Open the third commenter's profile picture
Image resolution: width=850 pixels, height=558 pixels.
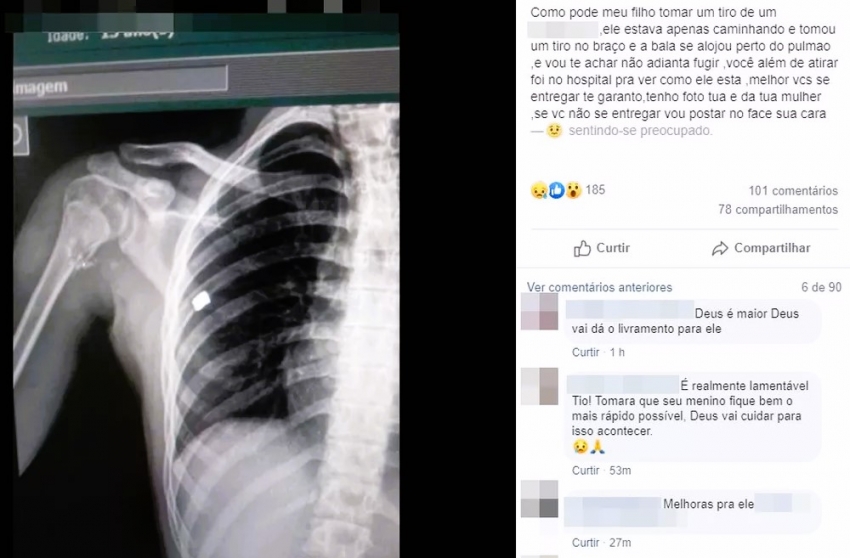539,499
